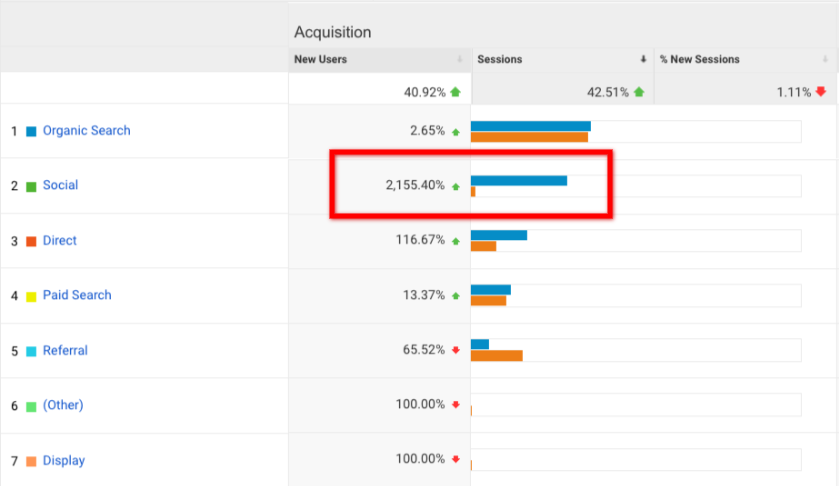This screenshot has width=839, height=486.
Task: Sort by % New Sessions column header
Action: [700, 60]
